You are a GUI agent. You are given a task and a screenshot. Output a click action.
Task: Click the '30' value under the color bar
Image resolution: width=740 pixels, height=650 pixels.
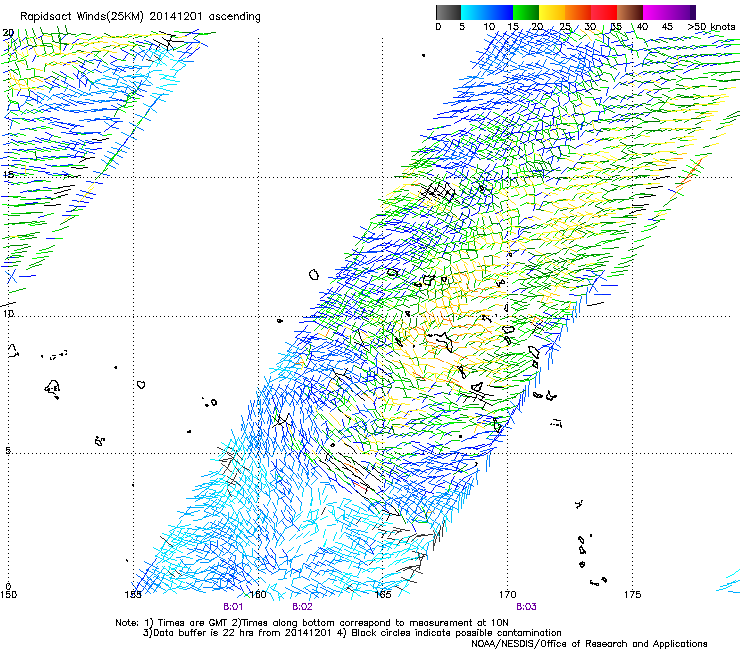click(x=590, y=27)
